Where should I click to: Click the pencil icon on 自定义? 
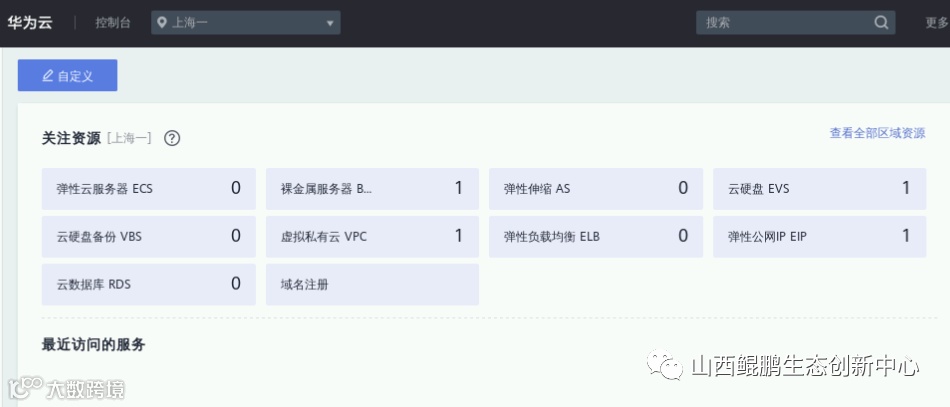[x=46, y=76]
